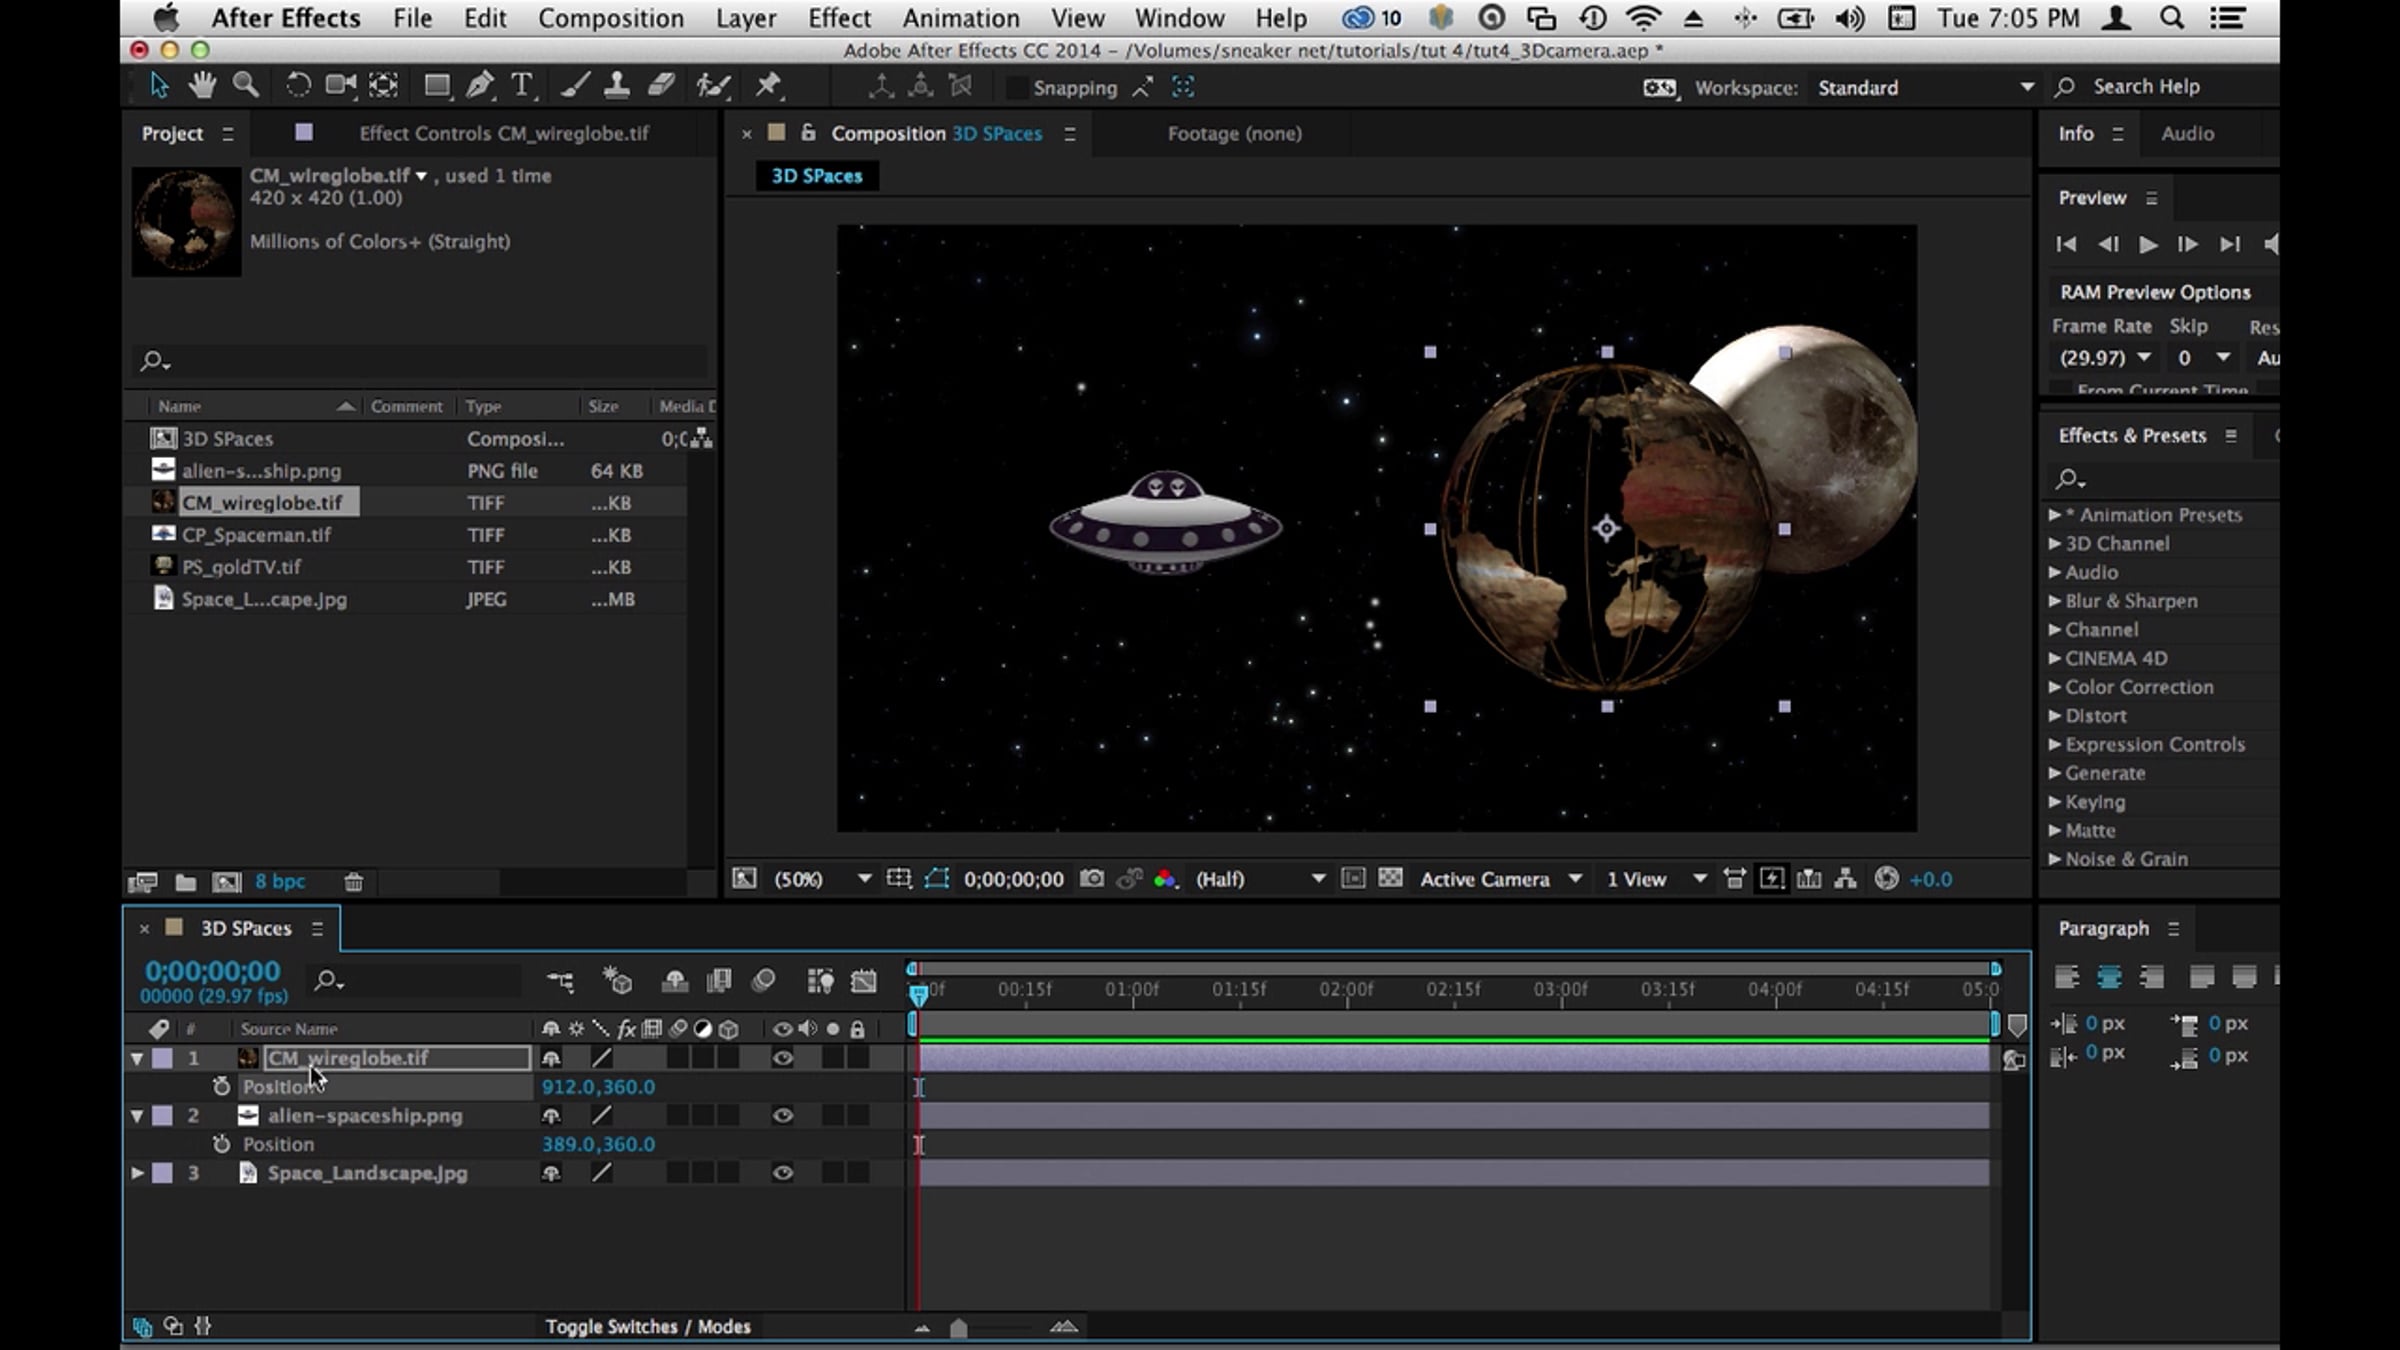Select the Rotation tool
This screenshot has width=2400, height=1350.
(297, 86)
